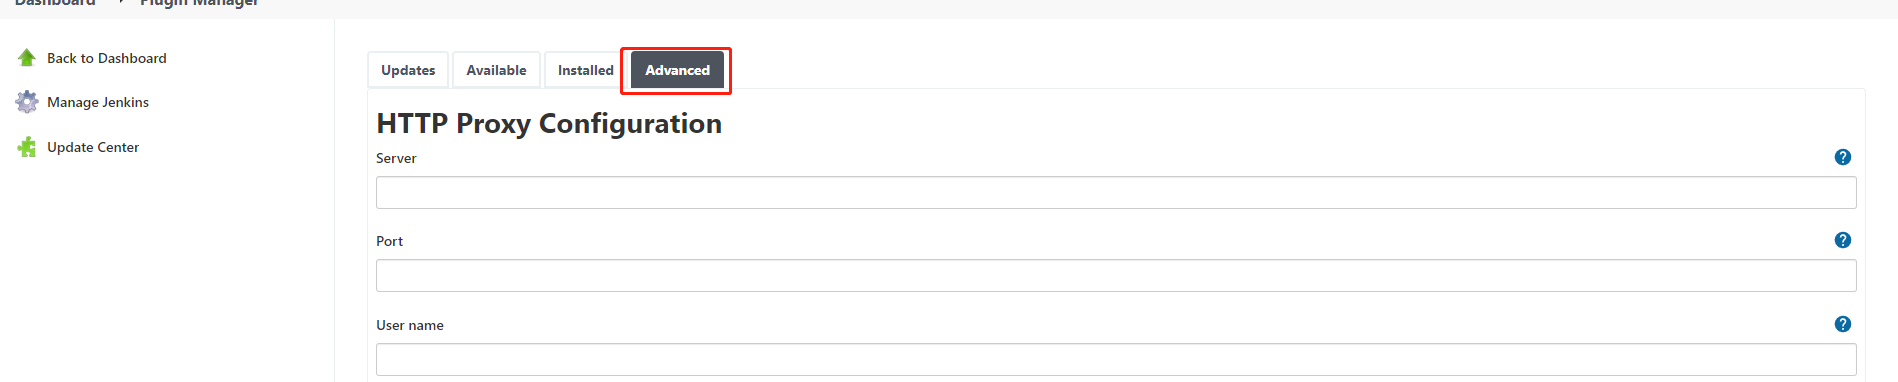This screenshot has width=1898, height=382.
Task: Switch to the Updates tab
Action: click(408, 70)
